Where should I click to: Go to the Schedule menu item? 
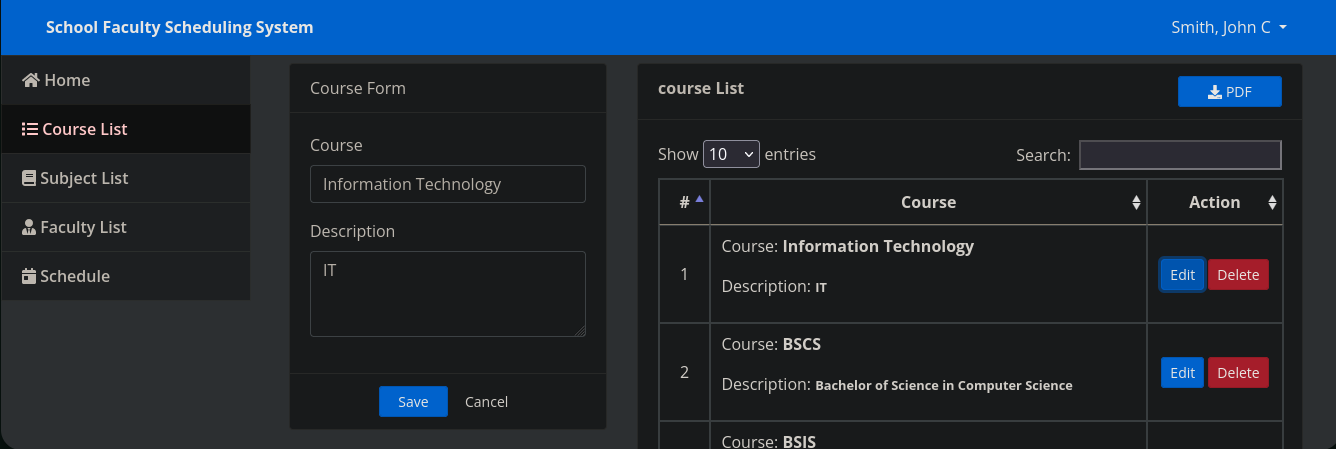point(75,276)
